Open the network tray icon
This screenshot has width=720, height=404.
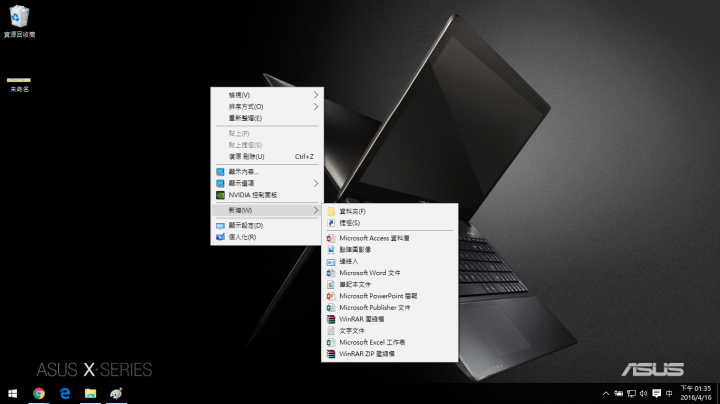631,393
